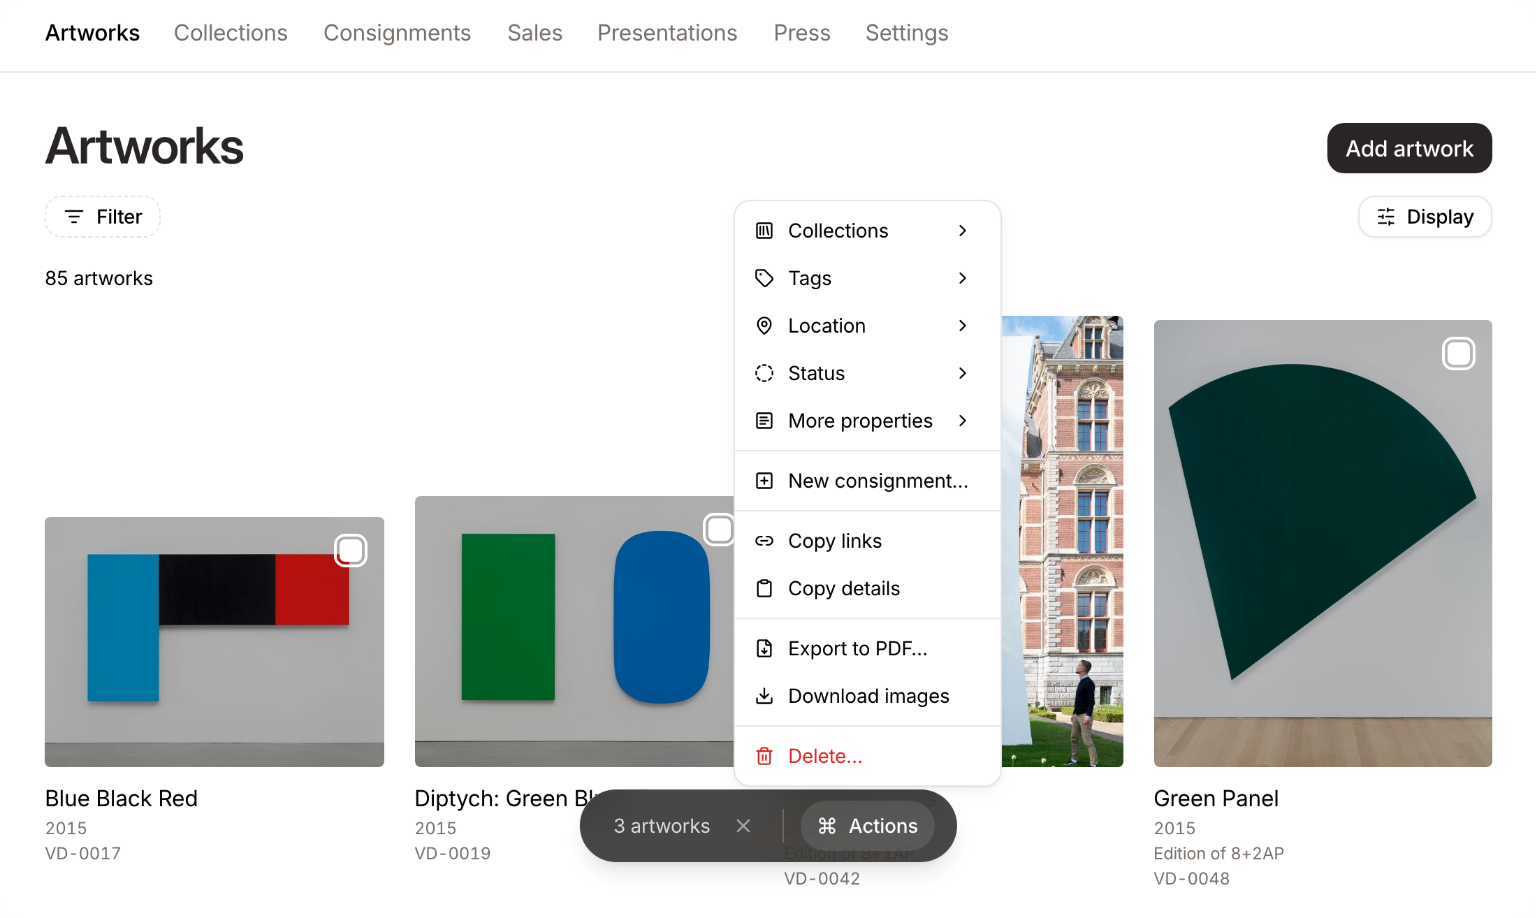Open the Green Panel artwork title
Viewport: 1536px width, 918px height.
1216,799
